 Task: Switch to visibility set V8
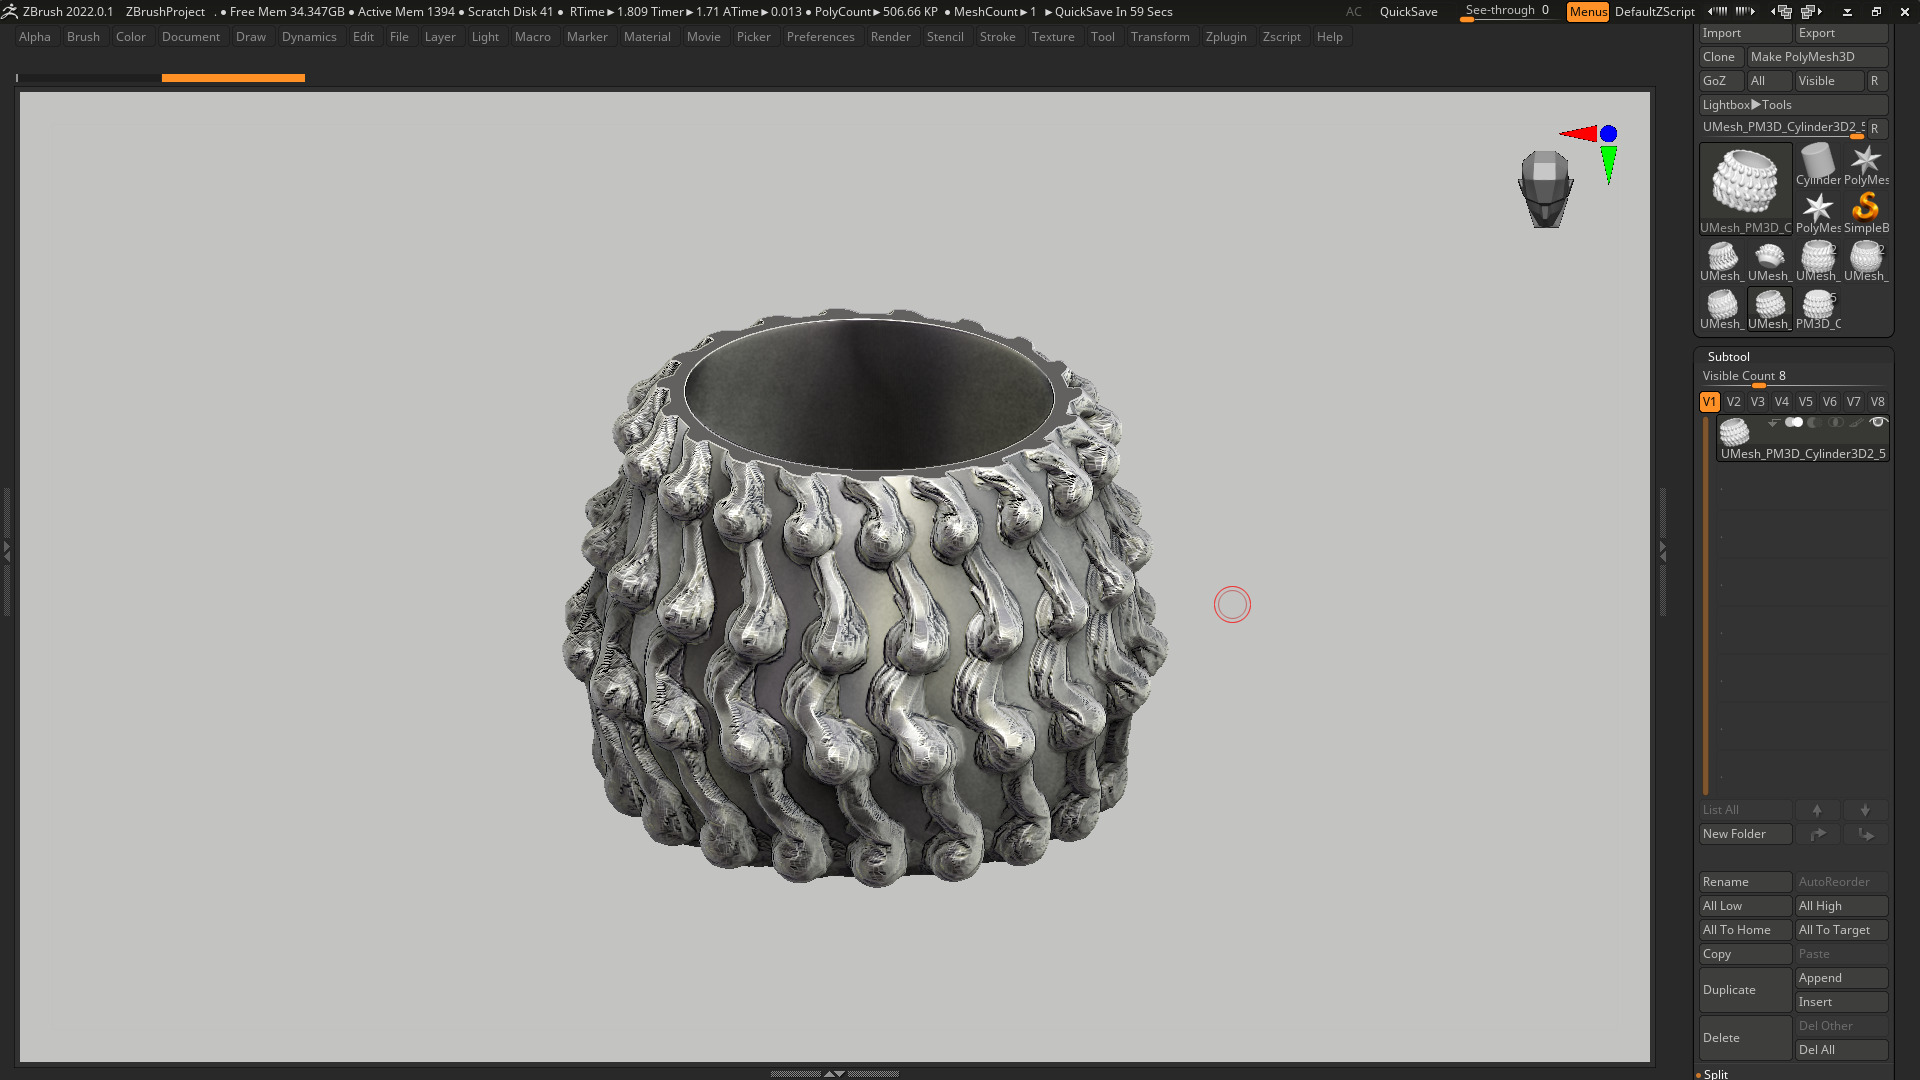[1877, 402]
